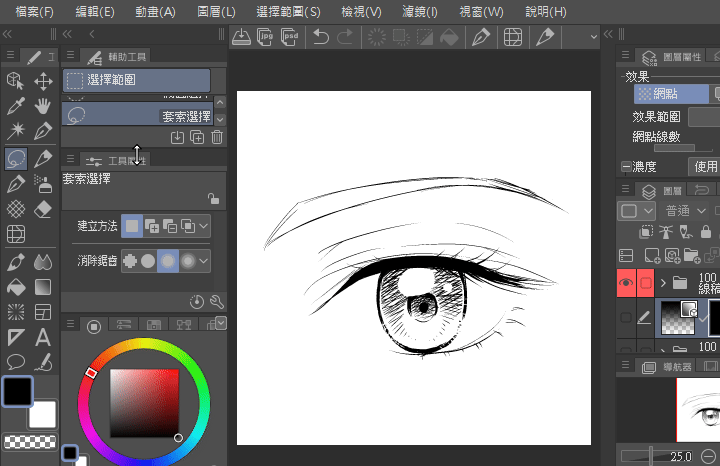Screen dimensions: 720x466
Task: Select the Eyedropper tool
Action: (x=16, y=106)
